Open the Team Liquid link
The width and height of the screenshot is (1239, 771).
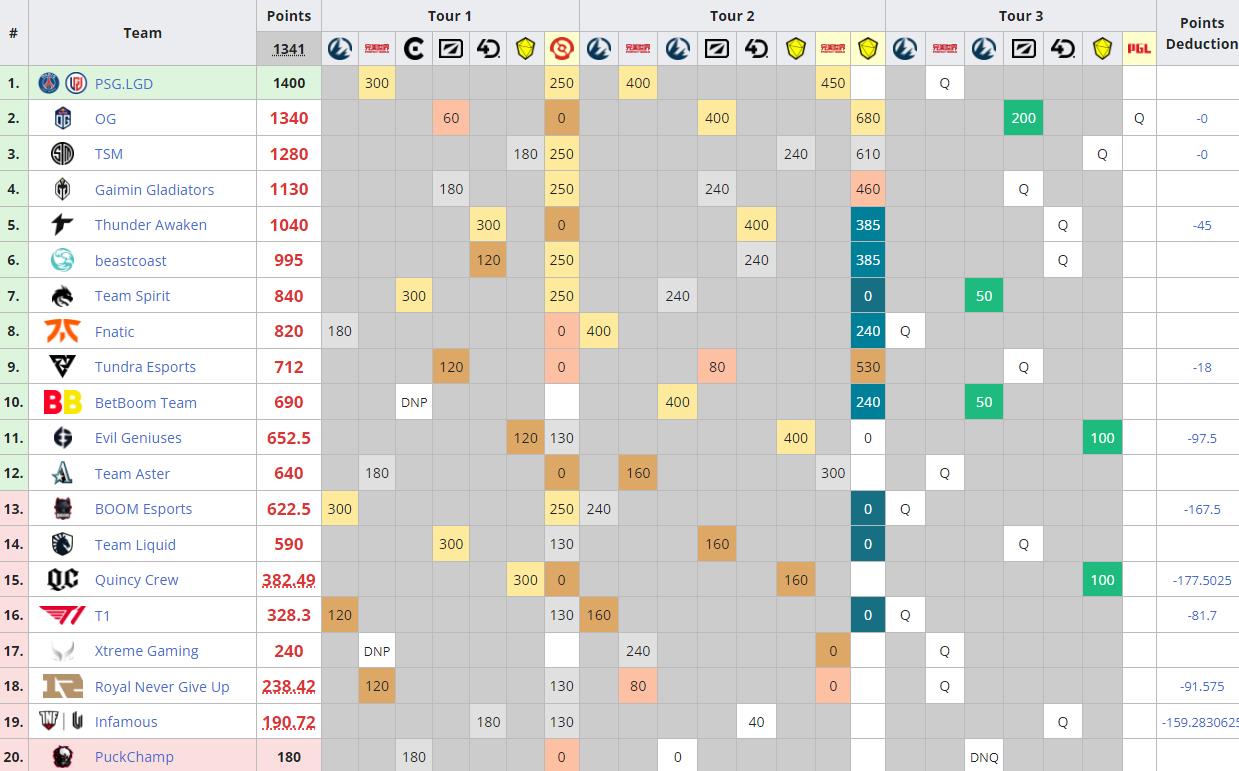click(x=135, y=545)
